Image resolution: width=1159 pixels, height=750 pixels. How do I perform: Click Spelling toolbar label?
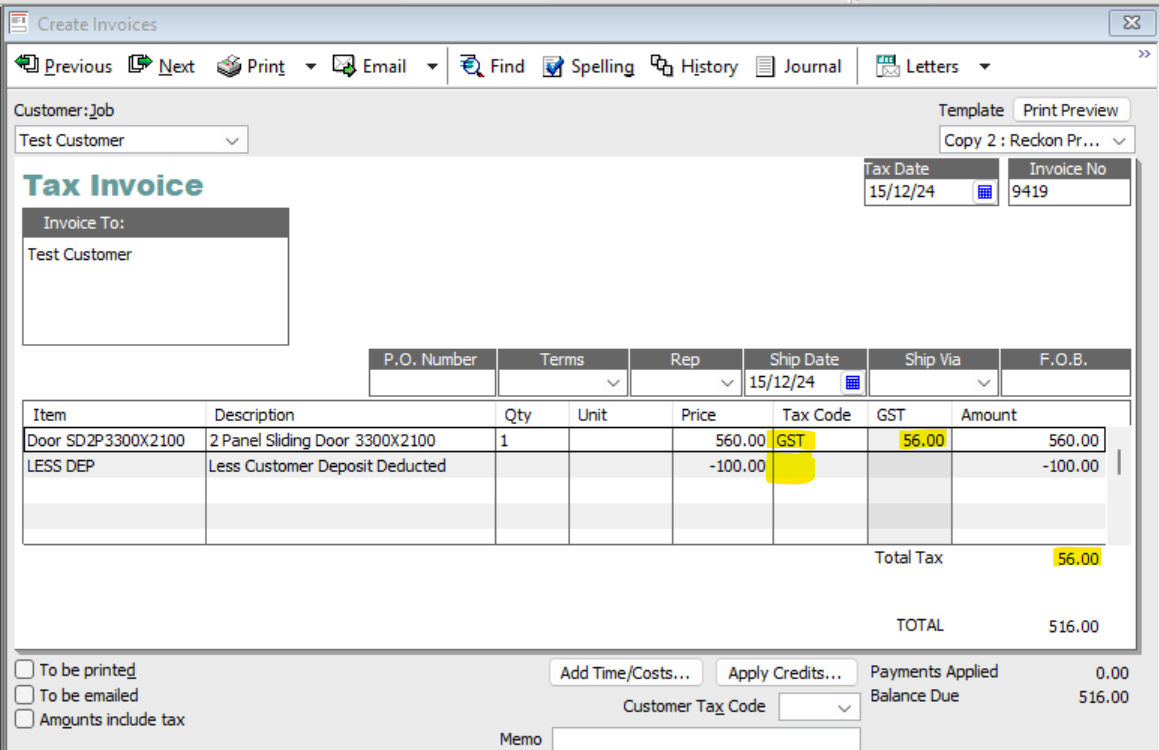click(602, 67)
